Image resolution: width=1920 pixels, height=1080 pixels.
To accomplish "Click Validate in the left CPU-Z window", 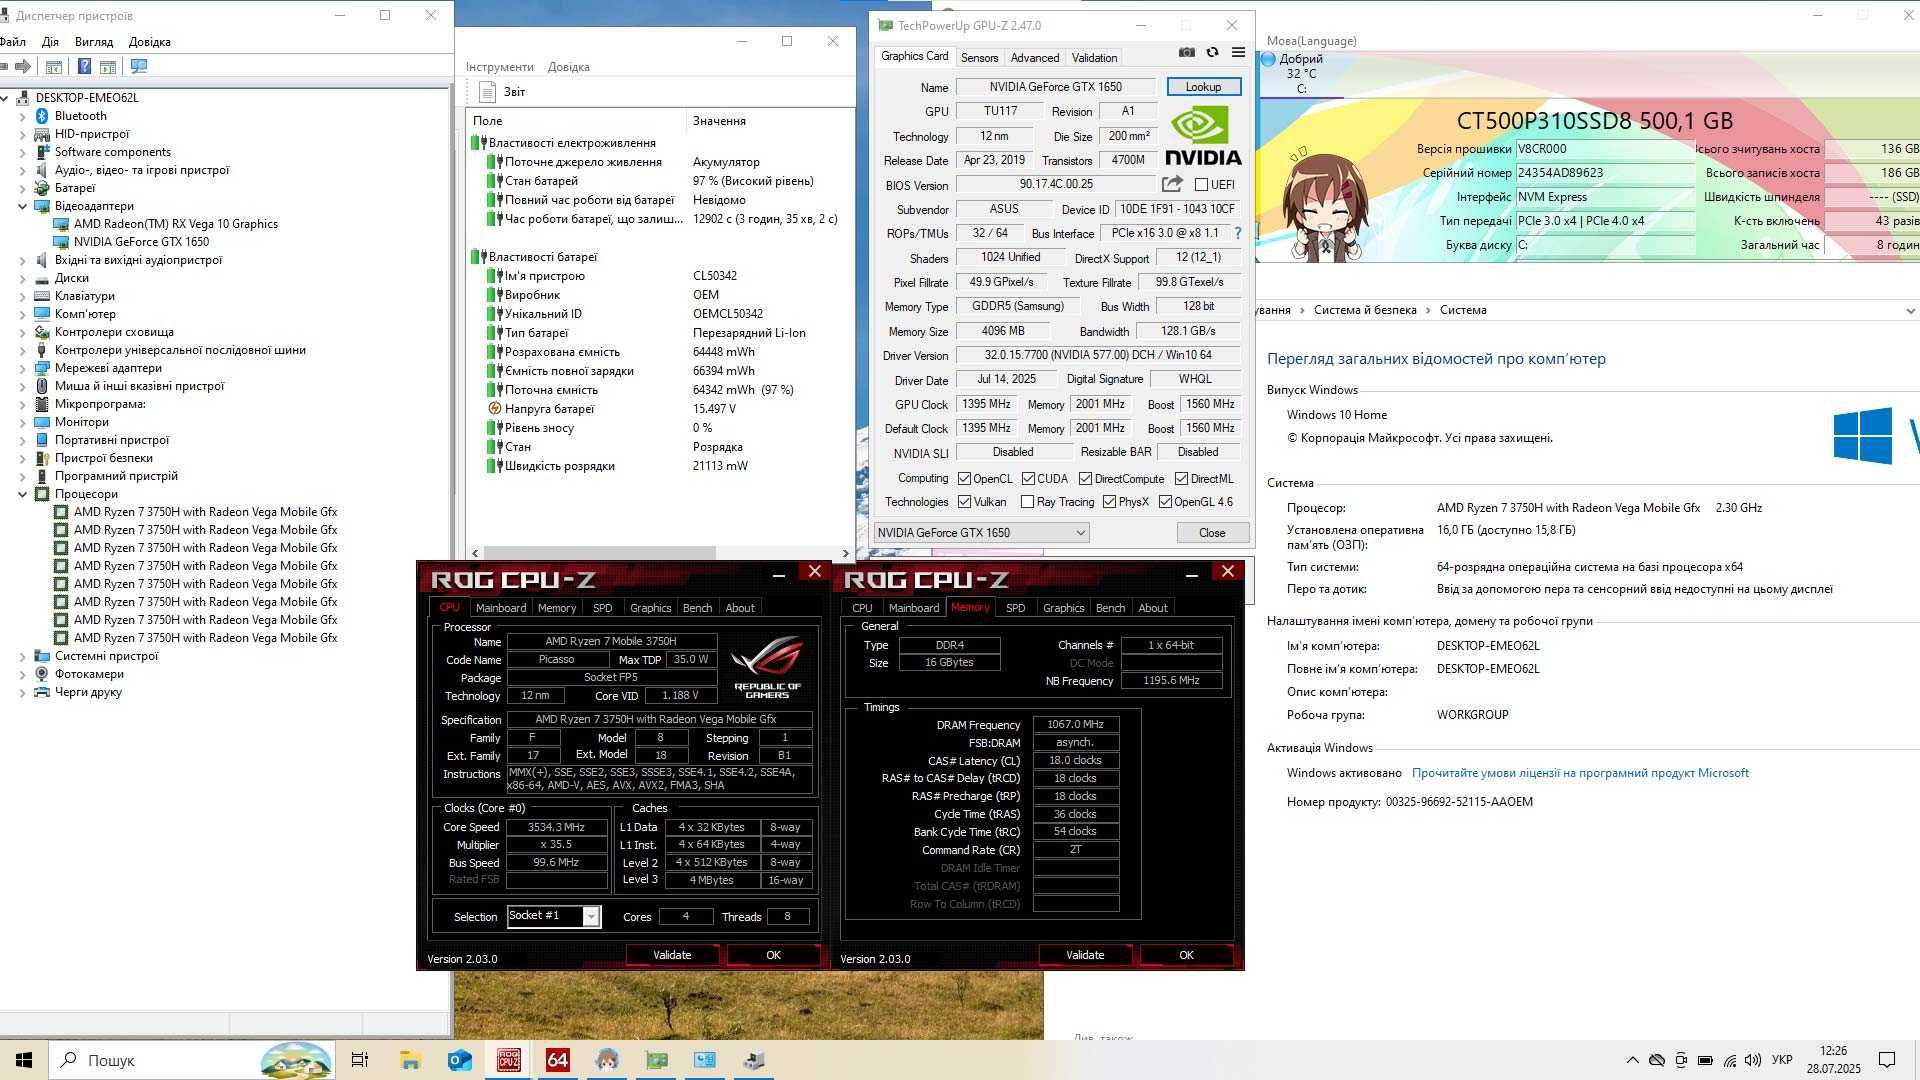I will pyautogui.click(x=672, y=955).
